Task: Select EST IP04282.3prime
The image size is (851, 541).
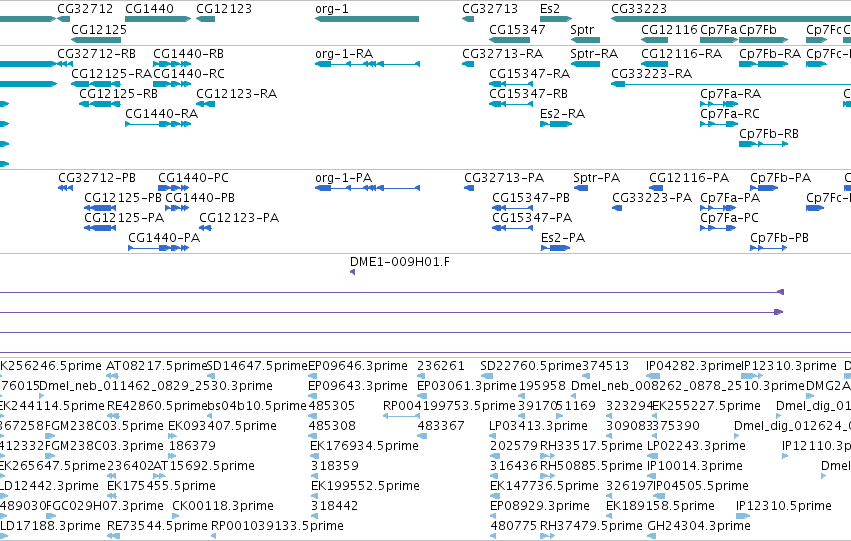Action: [694, 366]
